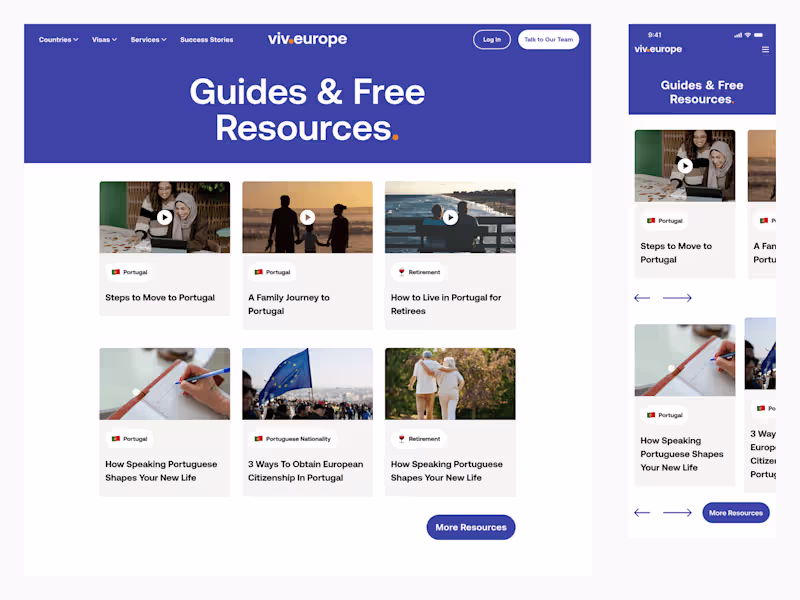This screenshot has width=800, height=600.
Task: Click the right arrow under first mobile carousel
Action: pos(677,298)
